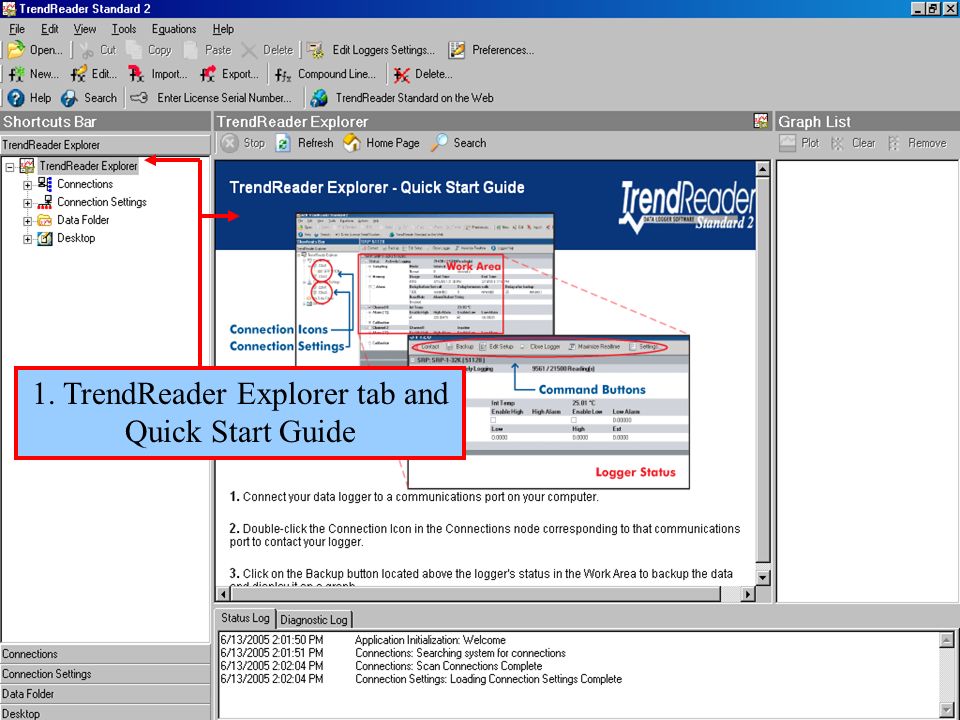Expand the Data Folder tree node

tap(28, 221)
